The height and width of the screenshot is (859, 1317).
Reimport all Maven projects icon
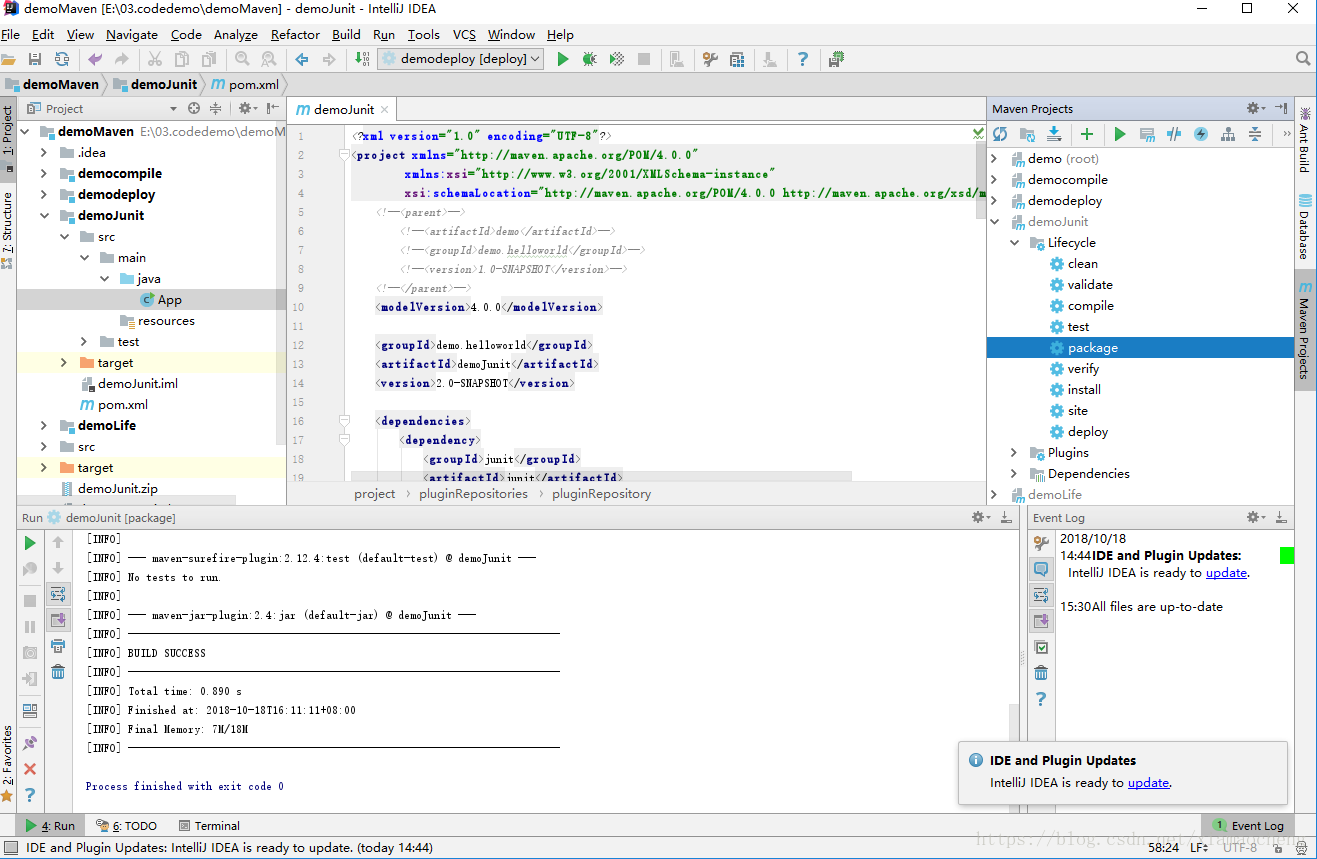point(1000,134)
